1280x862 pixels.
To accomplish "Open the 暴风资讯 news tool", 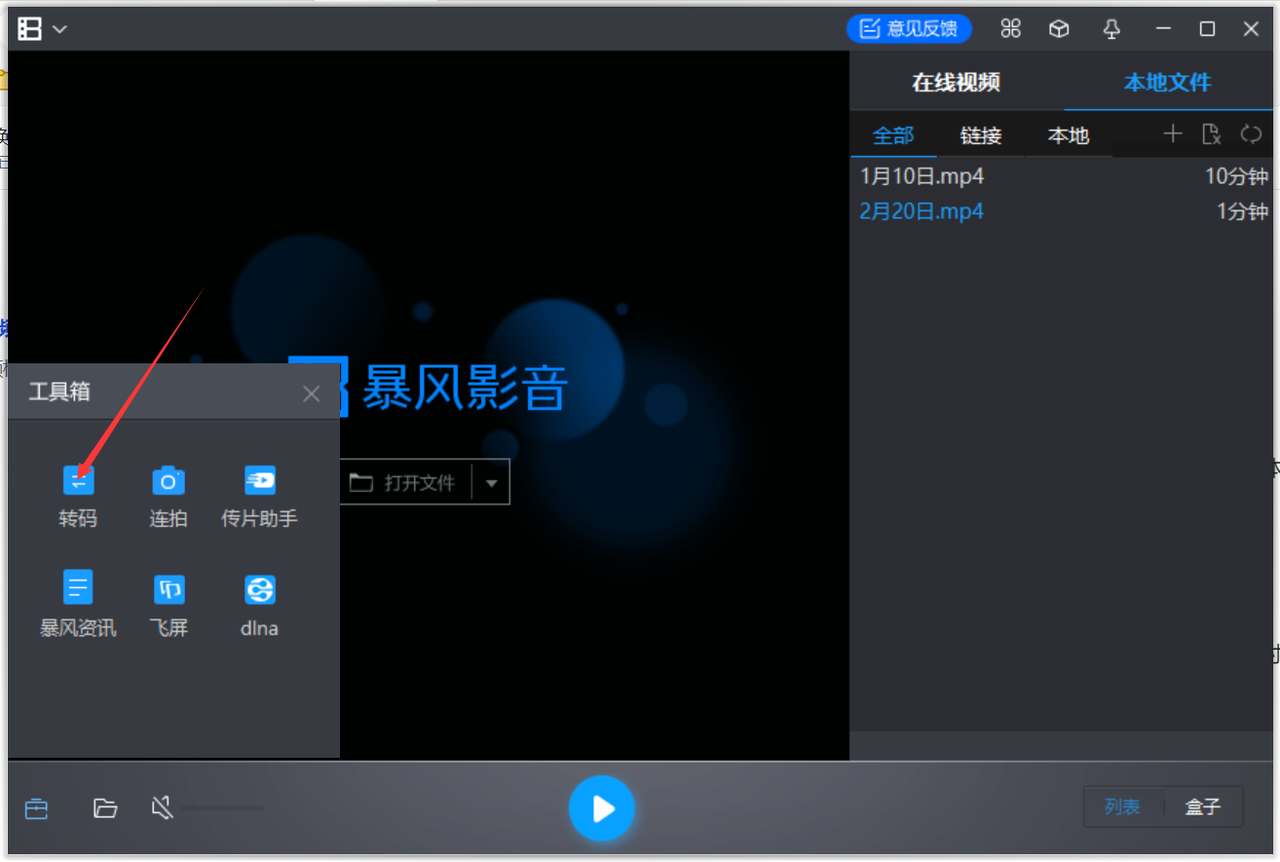I will point(78,604).
